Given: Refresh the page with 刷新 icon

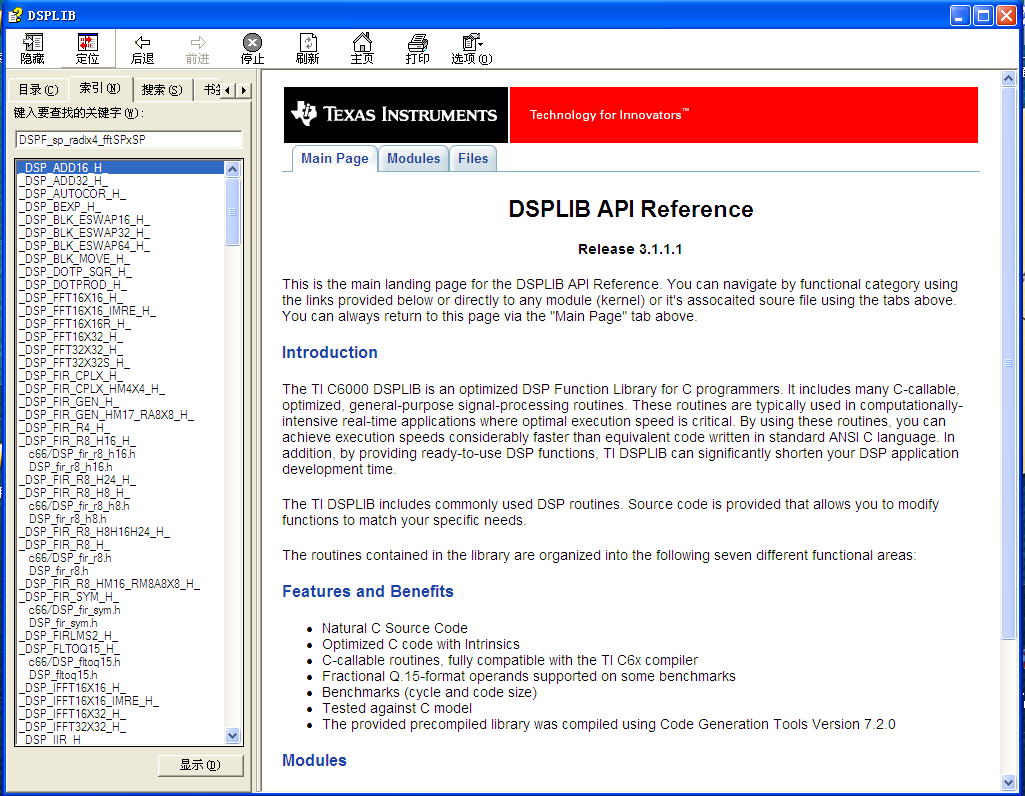Looking at the screenshot, I should (x=307, y=49).
